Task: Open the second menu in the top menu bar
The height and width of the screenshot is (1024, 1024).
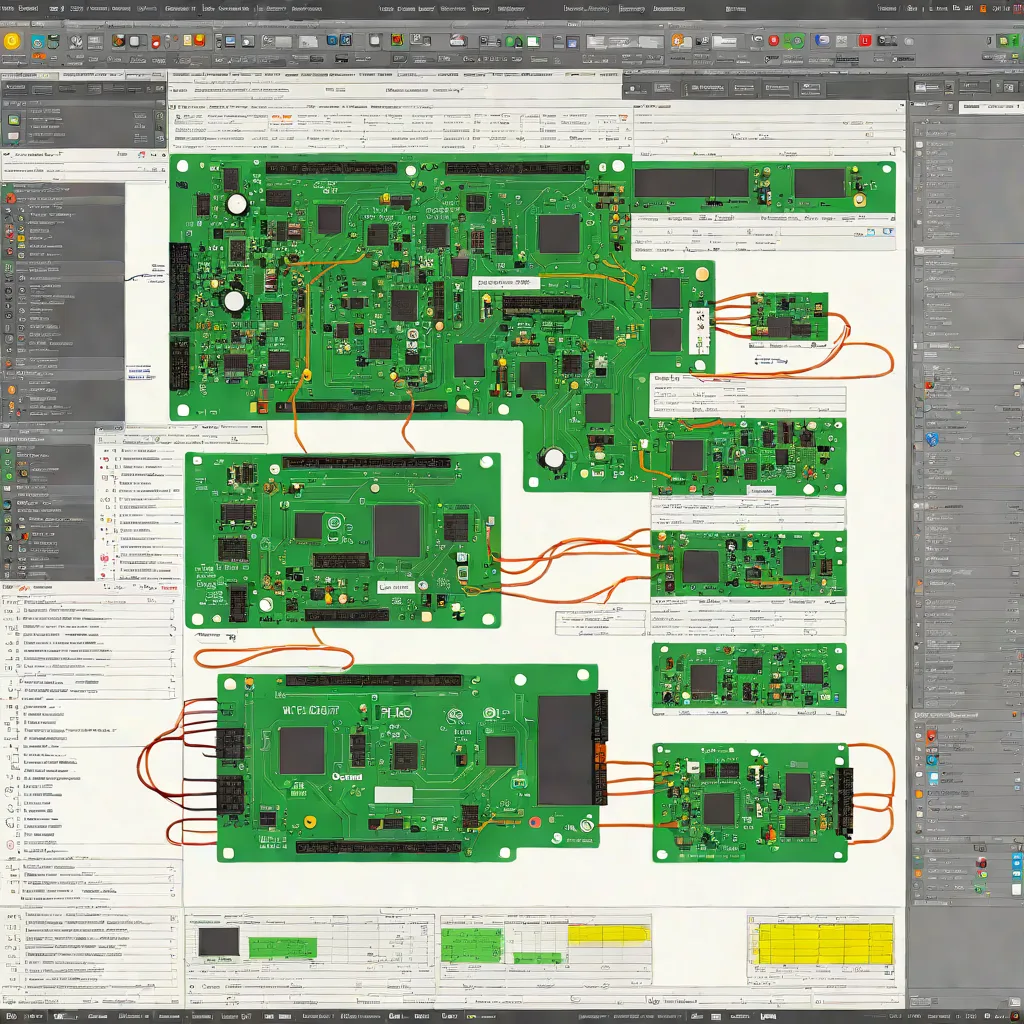Action: (x=28, y=8)
